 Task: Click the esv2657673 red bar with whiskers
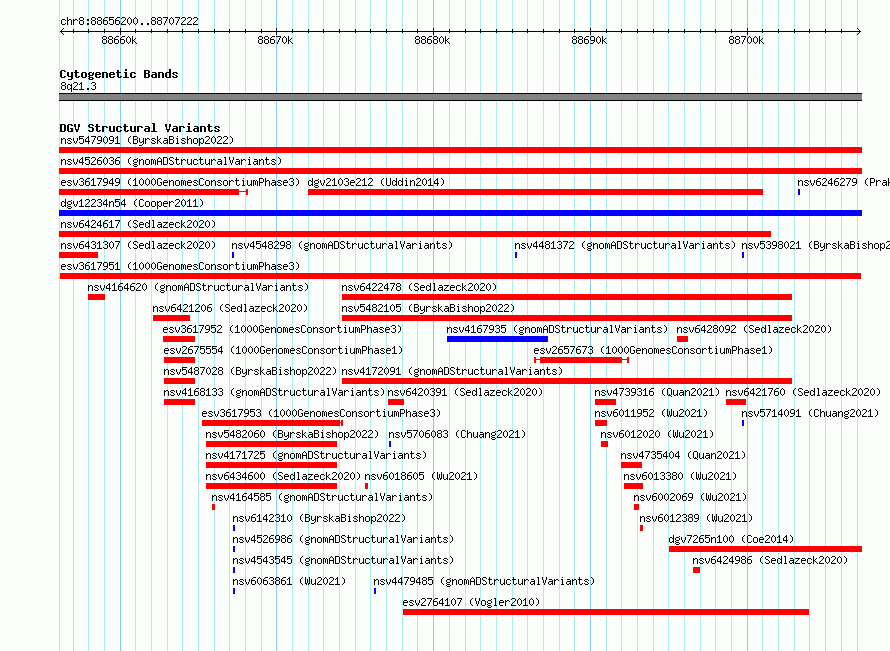point(581,360)
